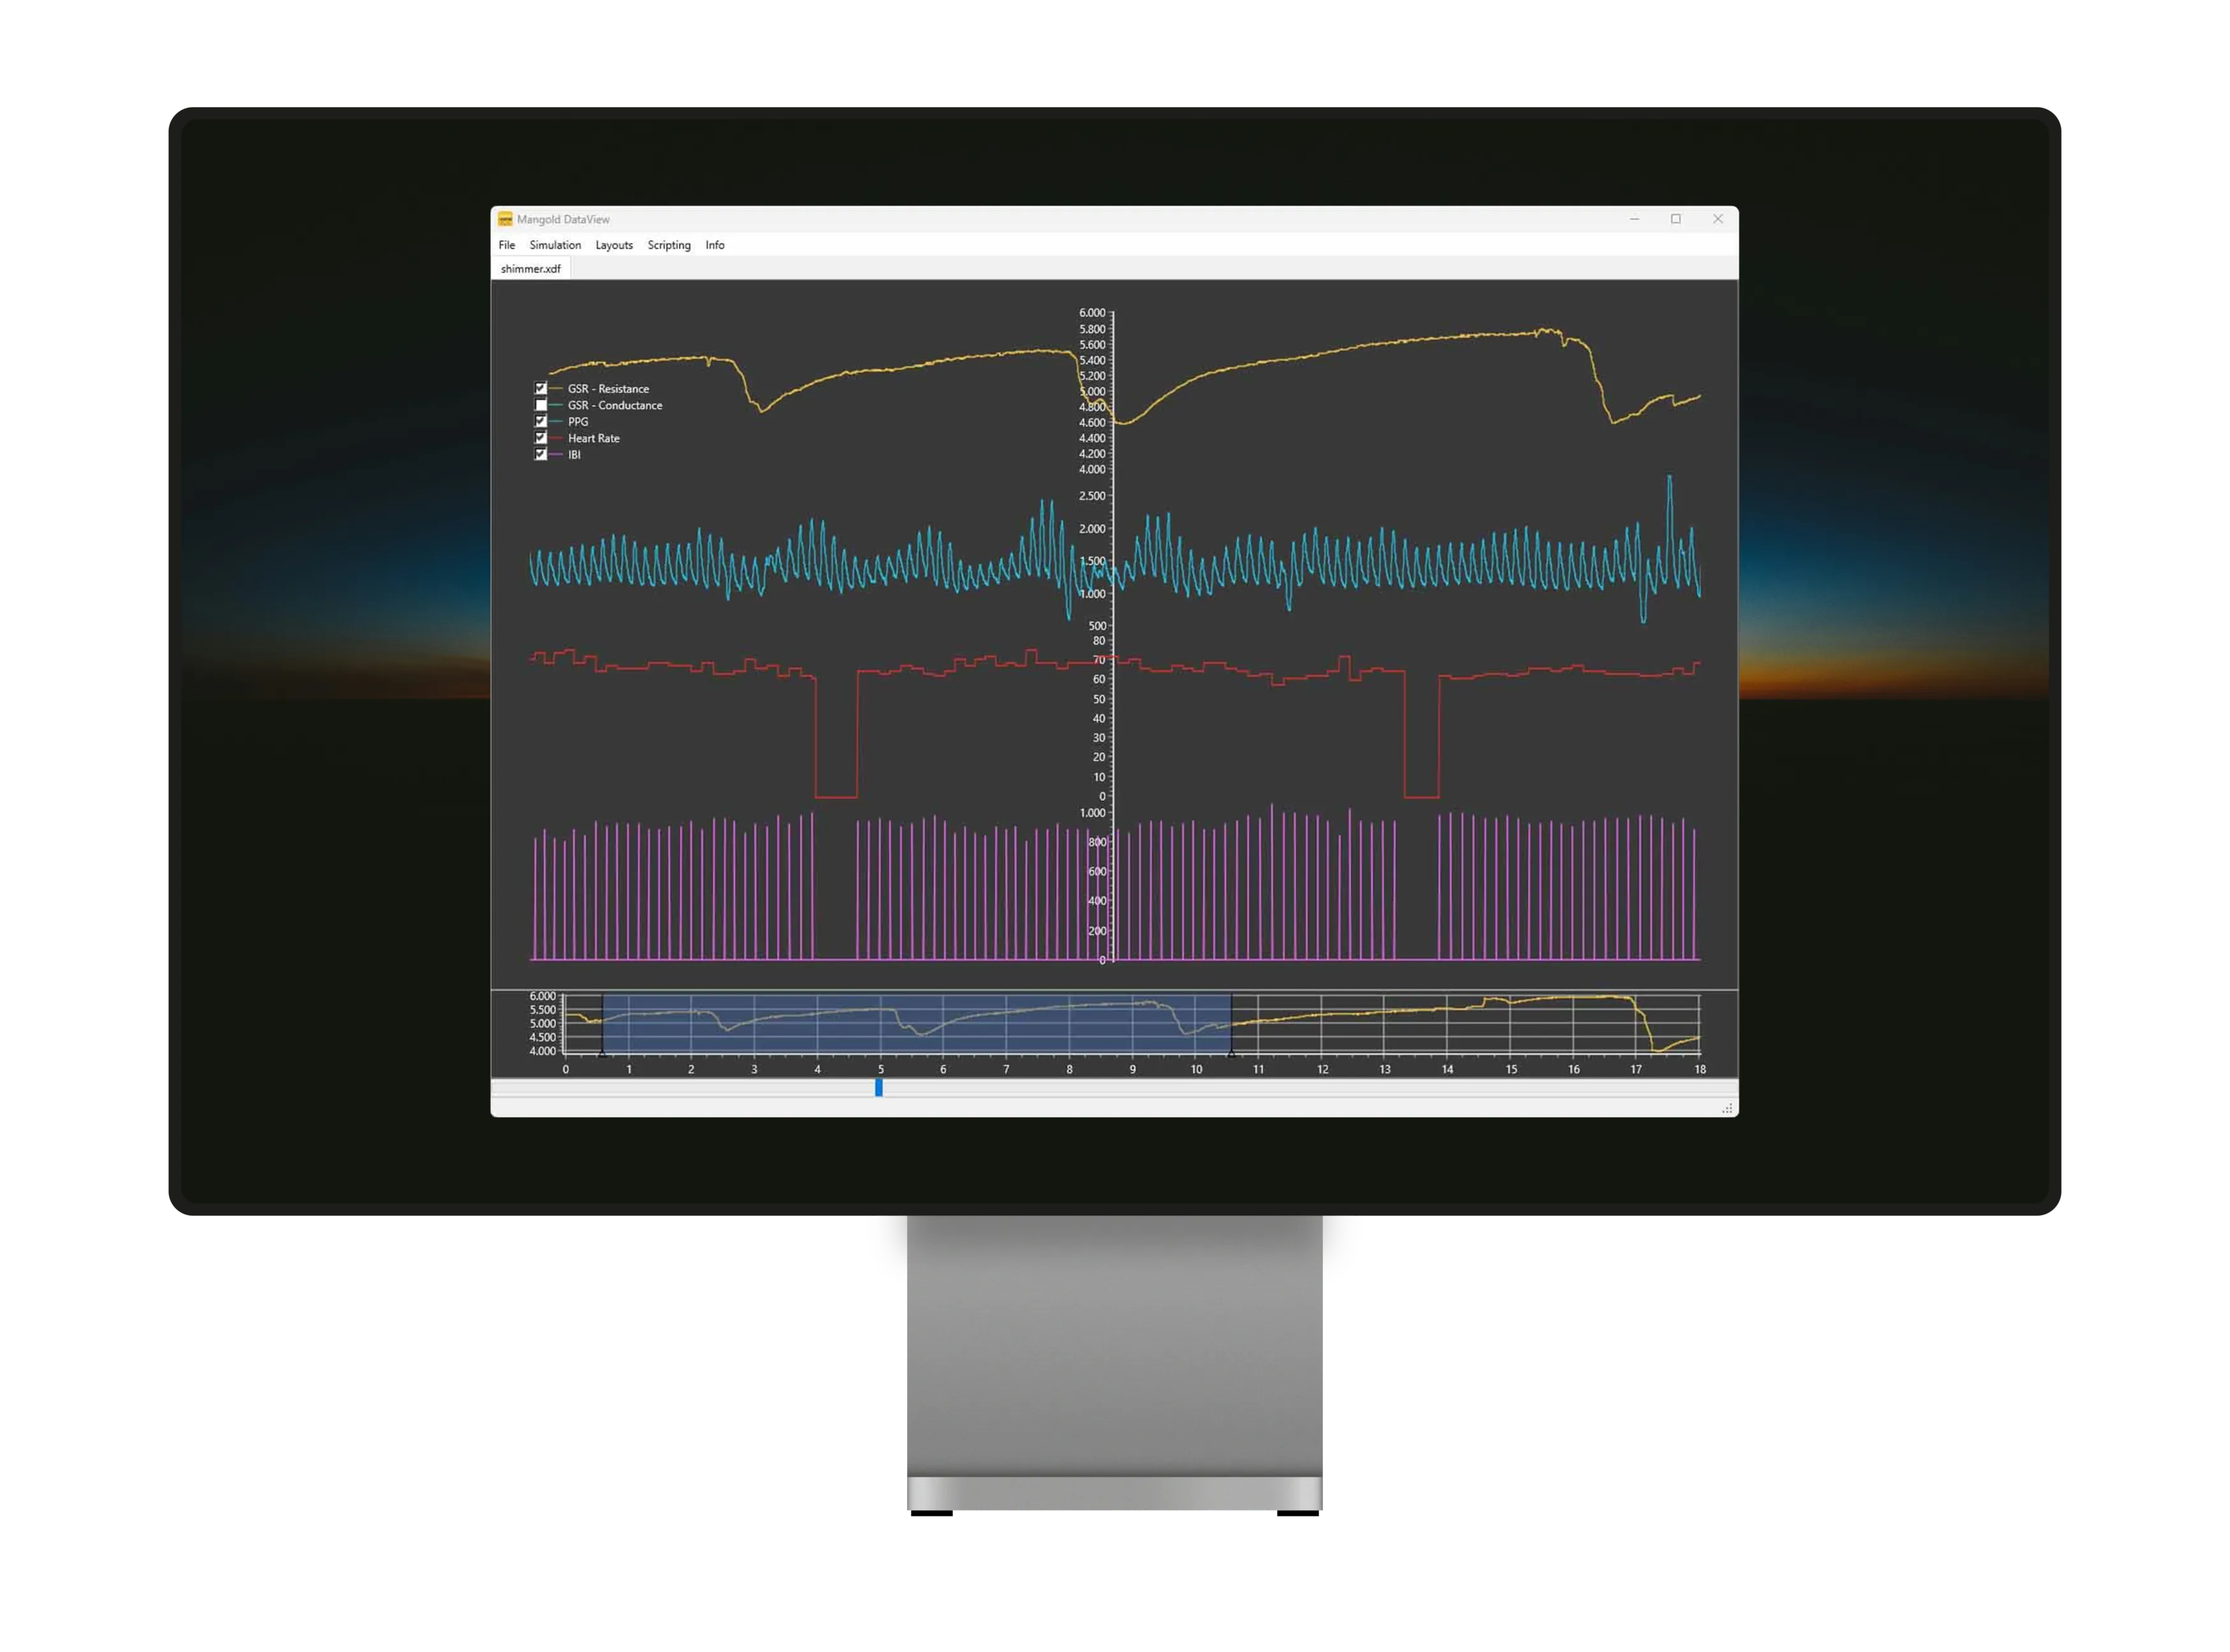Open the Simulation menu
The width and height of the screenshot is (2230, 1652).
pos(555,245)
